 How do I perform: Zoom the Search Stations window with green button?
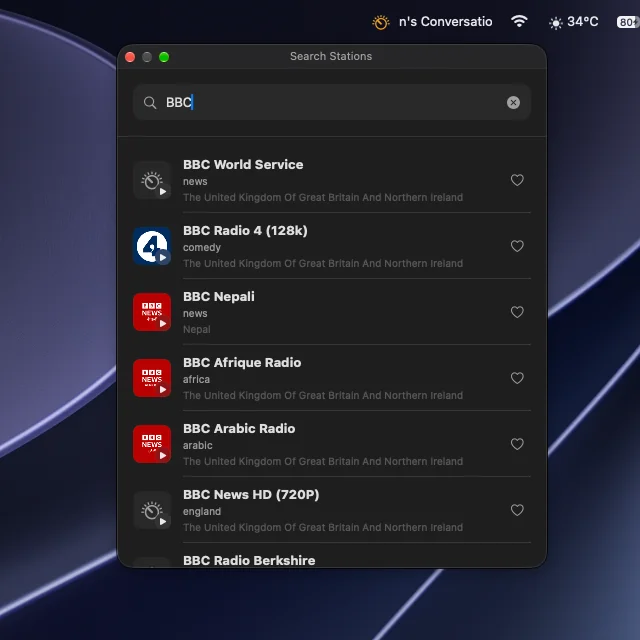click(164, 57)
